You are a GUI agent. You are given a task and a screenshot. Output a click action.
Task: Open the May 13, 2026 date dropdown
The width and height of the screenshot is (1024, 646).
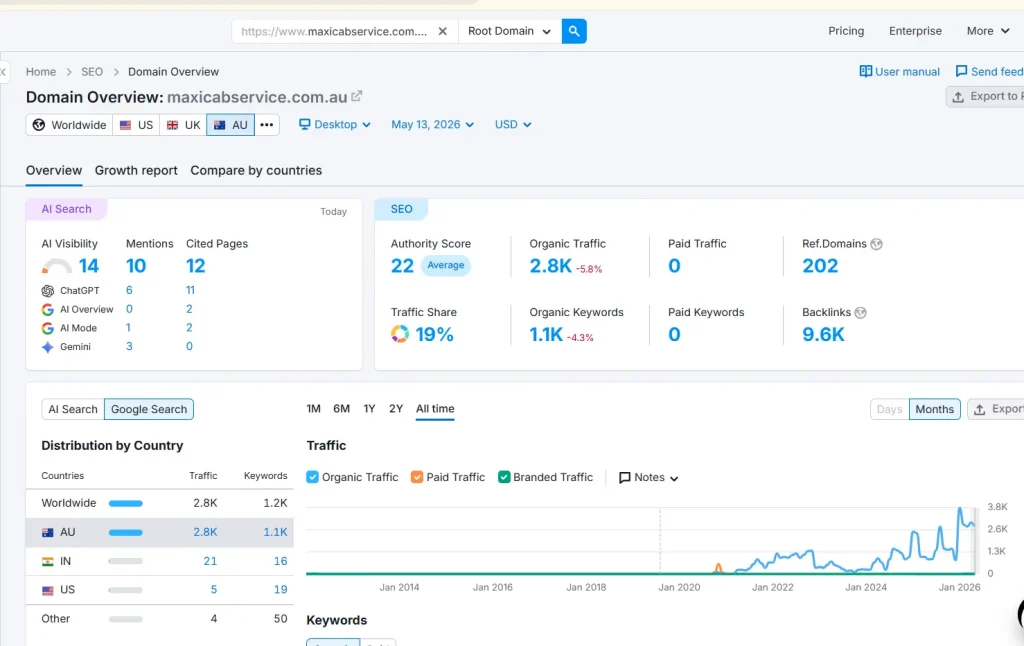pyautogui.click(x=432, y=124)
